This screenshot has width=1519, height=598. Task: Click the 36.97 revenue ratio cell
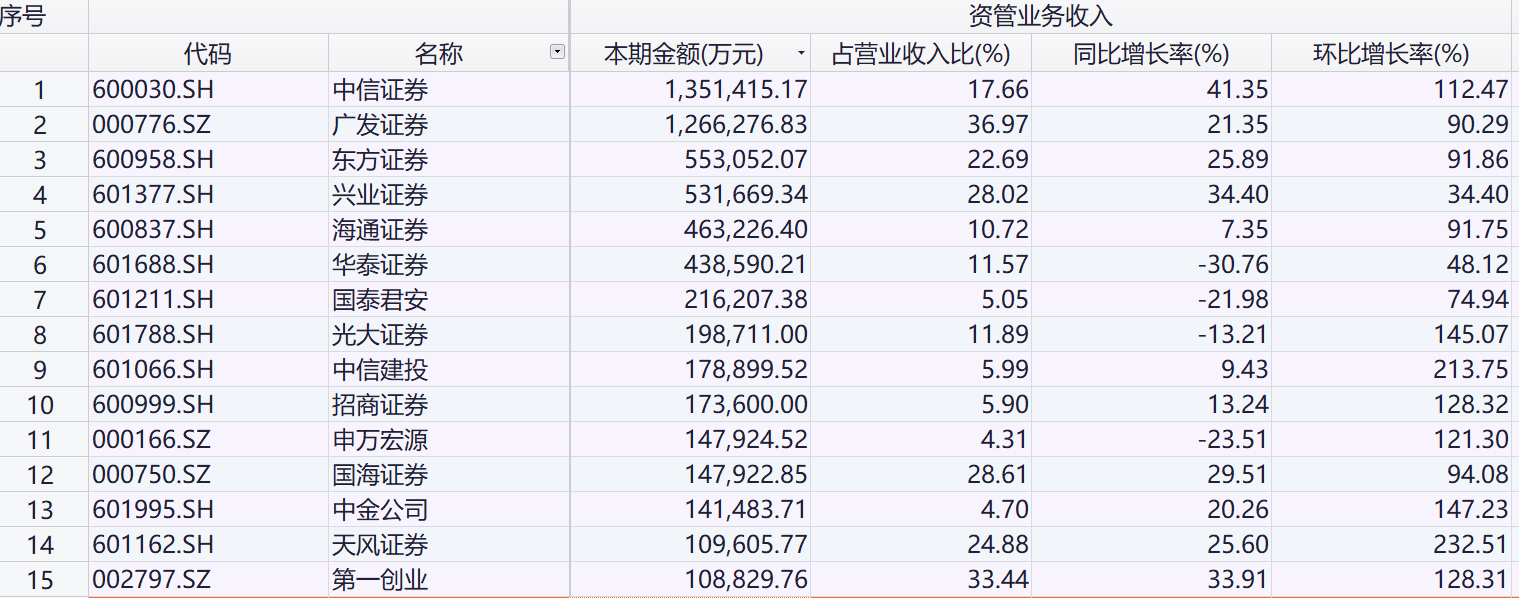click(921, 125)
